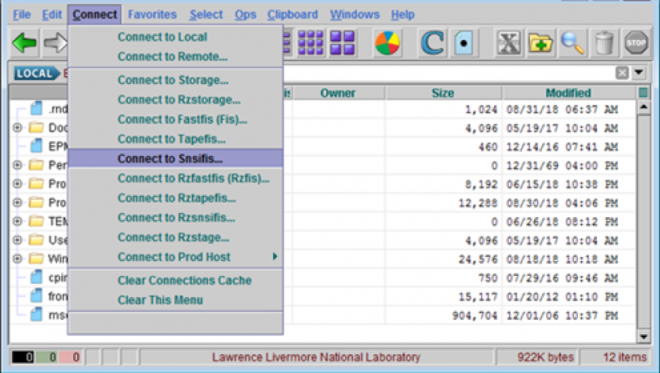Select the .rnd file icon
Viewport: 660px width, 373px height.
37,109
